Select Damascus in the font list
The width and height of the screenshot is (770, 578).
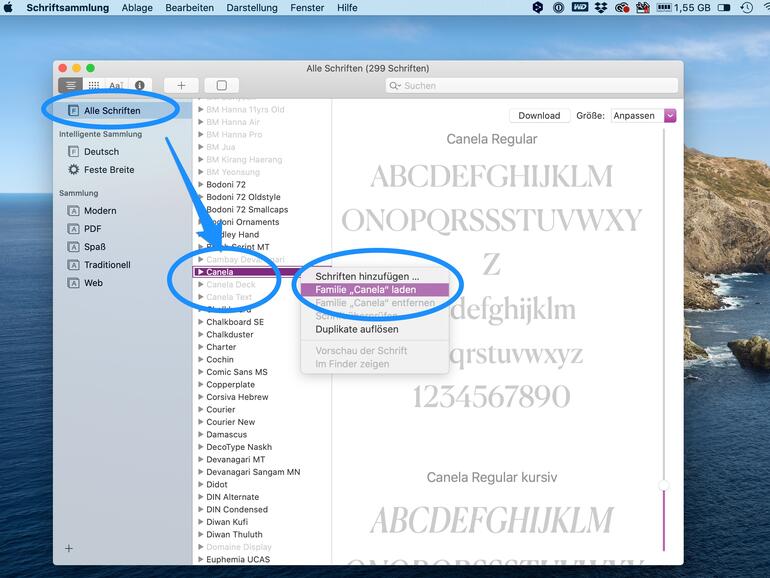click(x=226, y=434)
